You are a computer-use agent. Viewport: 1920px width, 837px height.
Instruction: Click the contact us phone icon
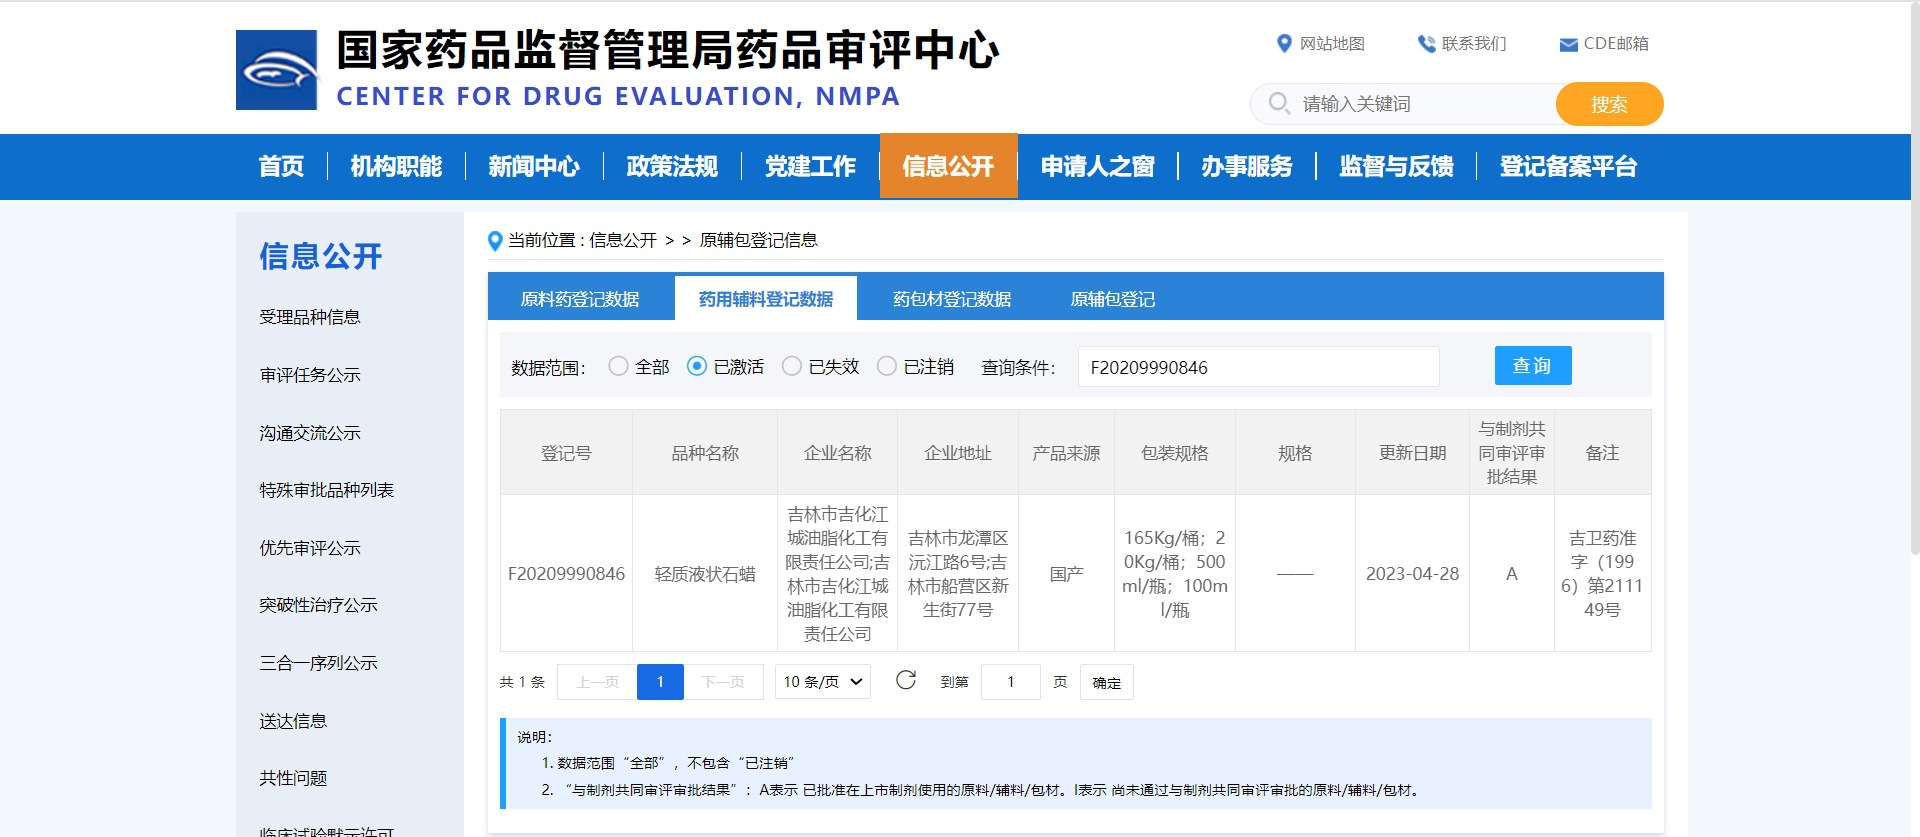(x=1427, y=44)
